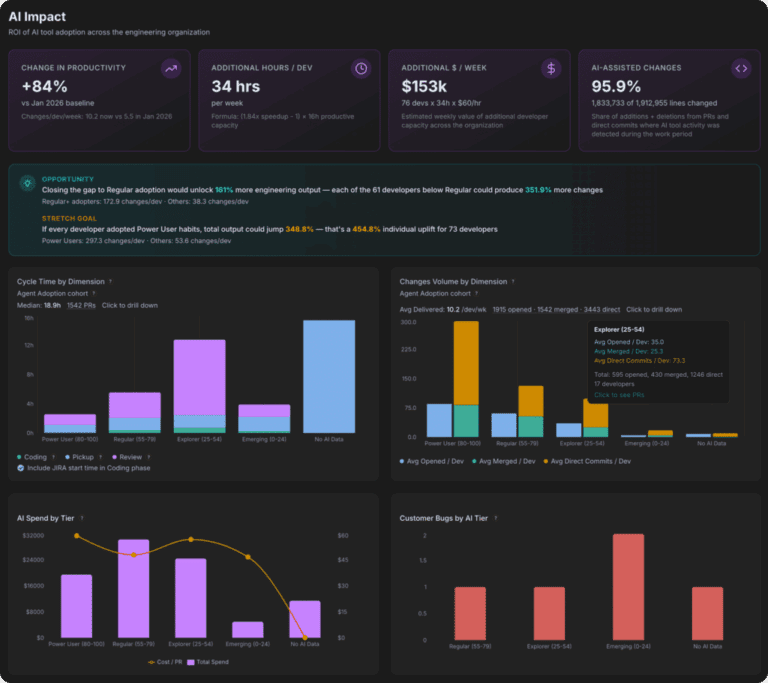The image size is (768, 683).
Task: Click the help icon next to Pickup legend
Action: click(101, 457)
